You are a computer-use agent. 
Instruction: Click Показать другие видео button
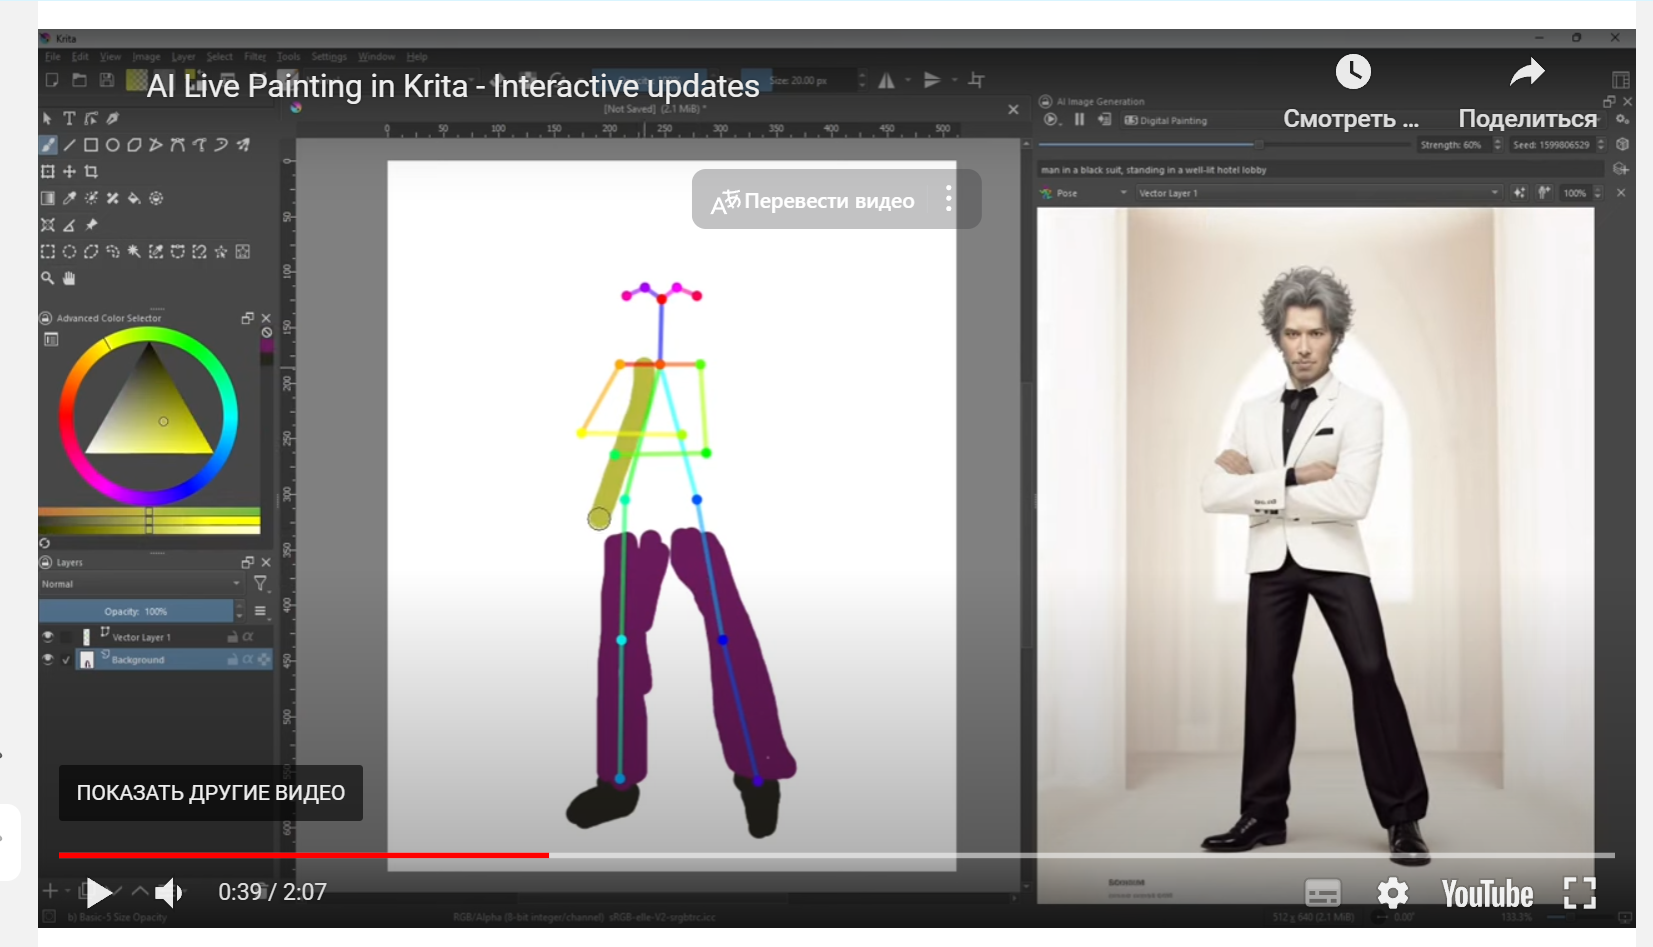pyautogui.click(x=211, y=793)
